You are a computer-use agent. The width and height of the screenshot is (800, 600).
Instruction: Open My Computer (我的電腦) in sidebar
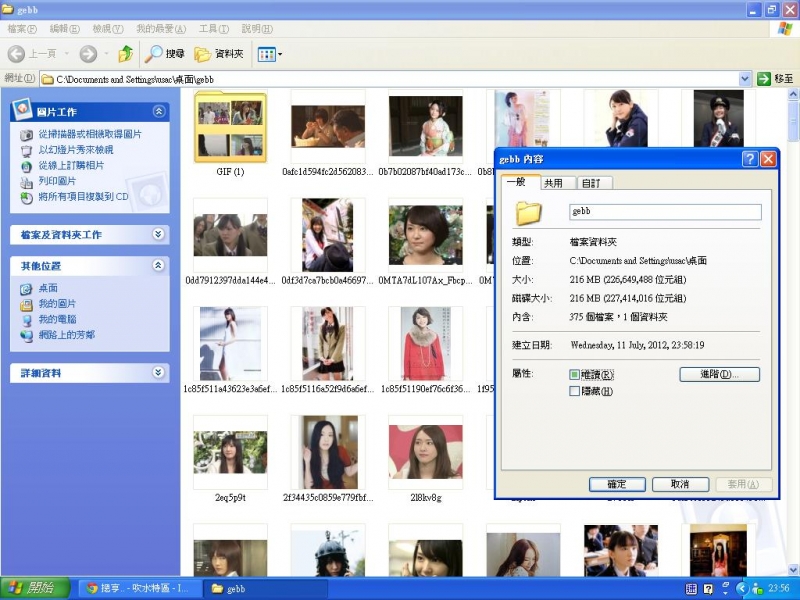[57, 319]
